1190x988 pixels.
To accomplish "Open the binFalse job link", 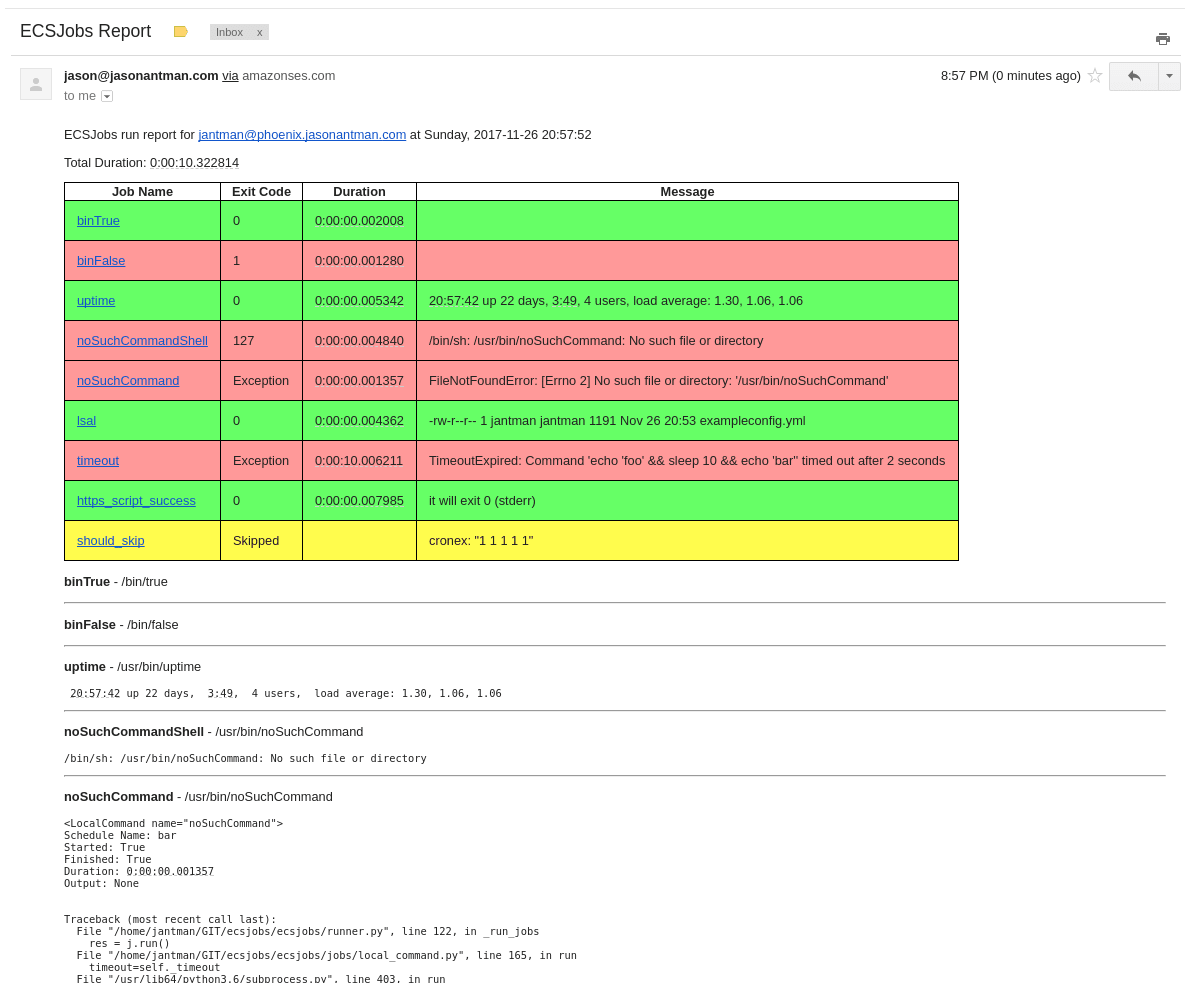I will click(100, 260).
